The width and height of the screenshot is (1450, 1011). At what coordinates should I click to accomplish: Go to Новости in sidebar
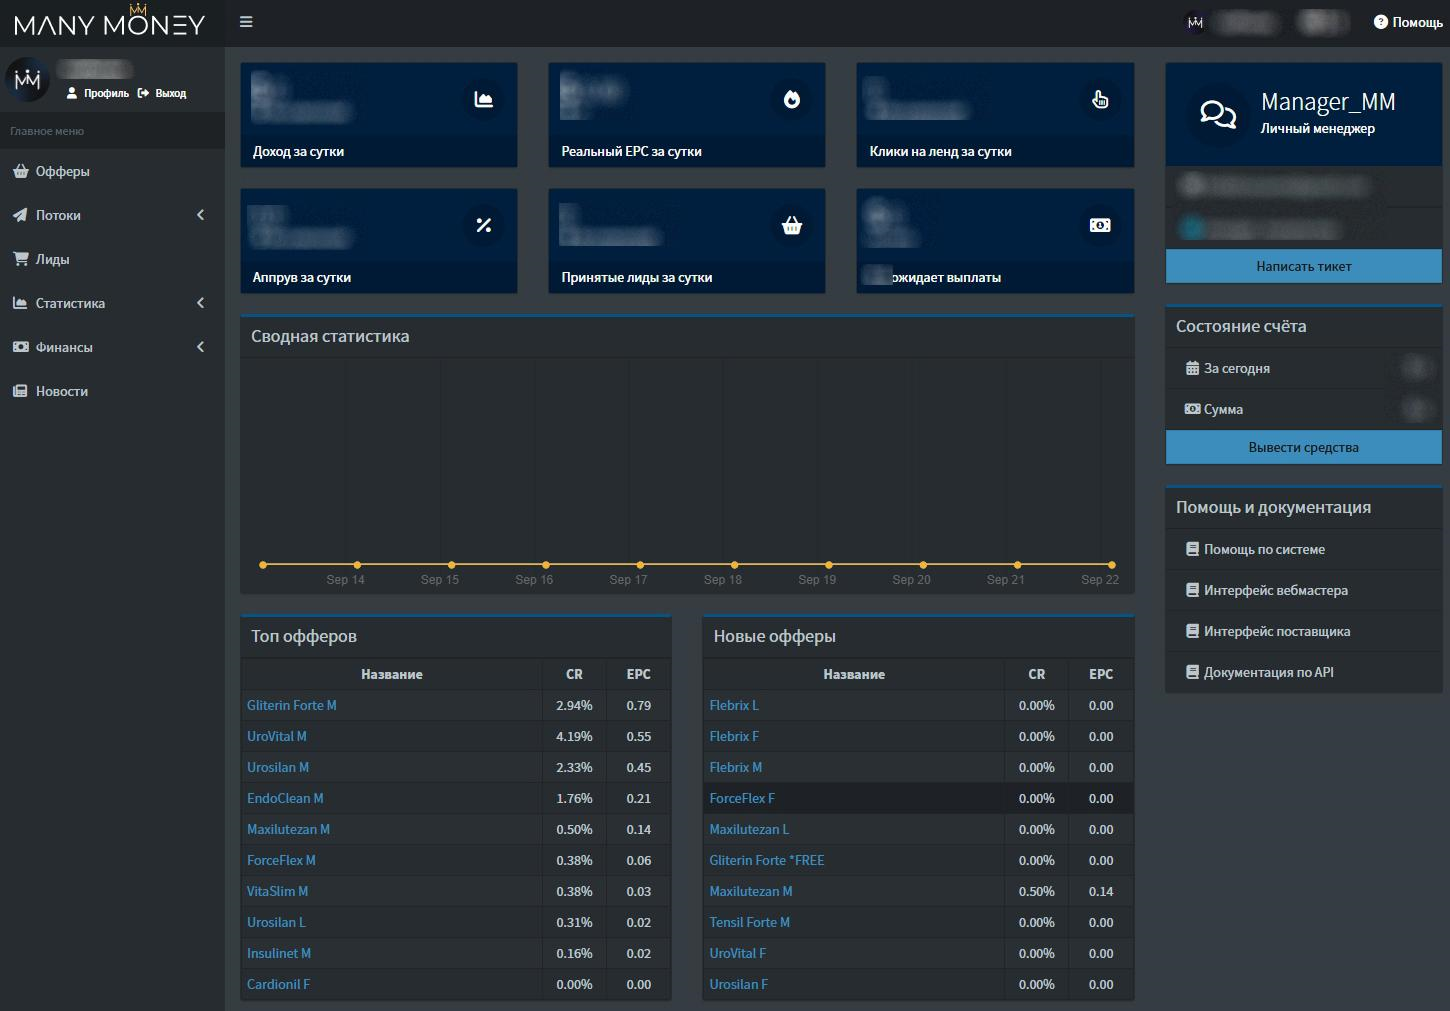pos(61,391)
